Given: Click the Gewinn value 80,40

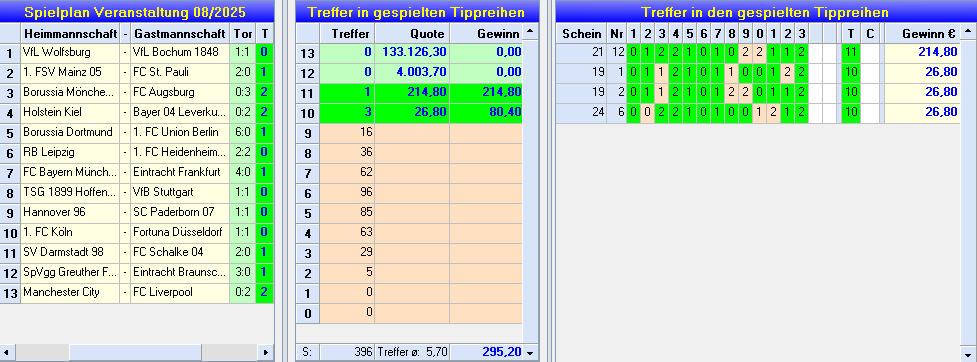Looking at the screenshot, I should (486, 113).
